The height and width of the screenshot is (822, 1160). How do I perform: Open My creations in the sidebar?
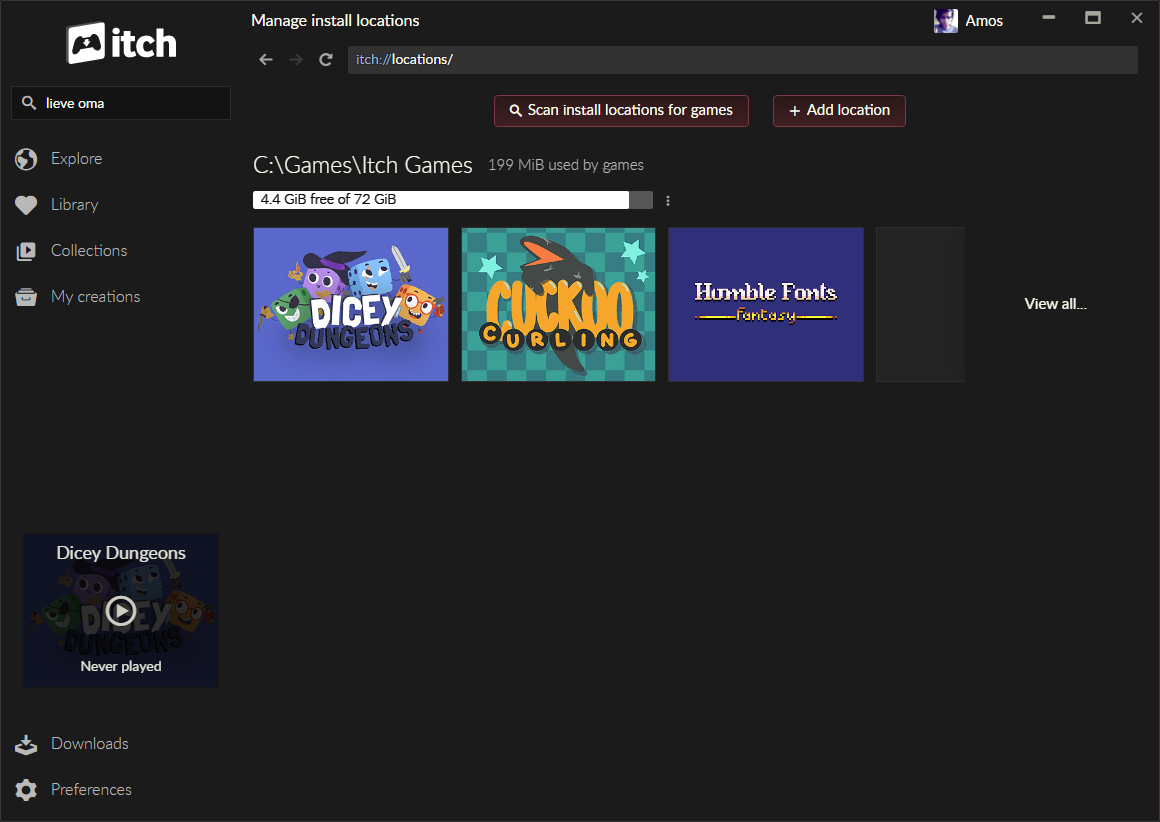coord(95,297)
